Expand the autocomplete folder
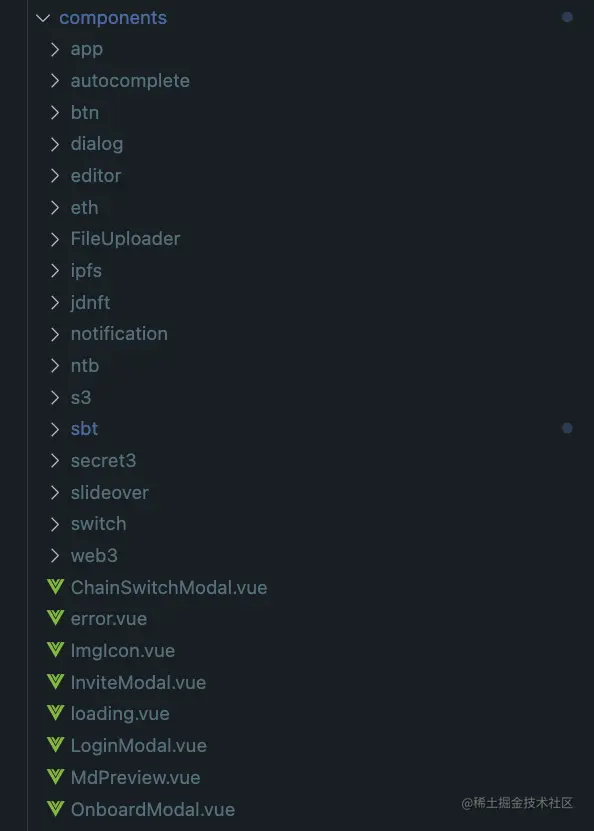 56,80
